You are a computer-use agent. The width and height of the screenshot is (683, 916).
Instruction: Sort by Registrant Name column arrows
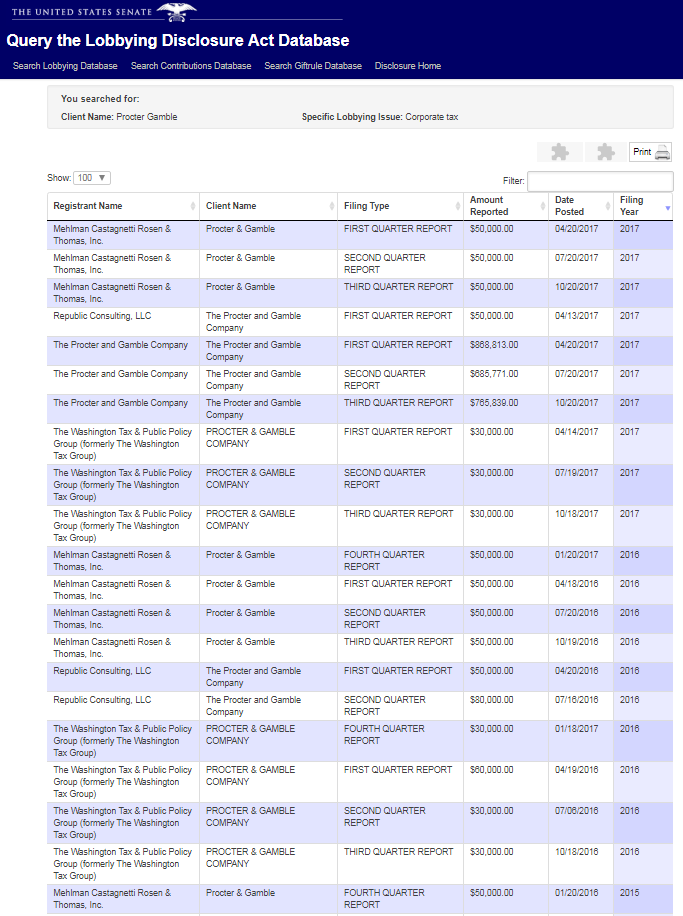click(x=192, y=206)
